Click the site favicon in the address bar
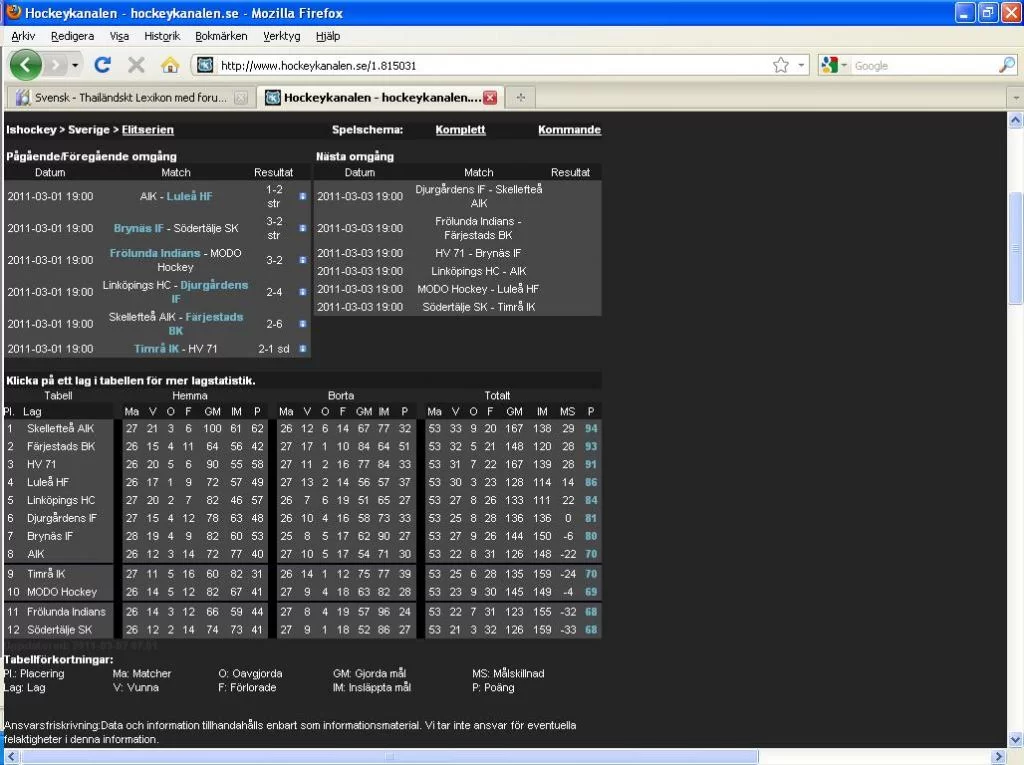 pyautogui.click(x=204, y=64)
